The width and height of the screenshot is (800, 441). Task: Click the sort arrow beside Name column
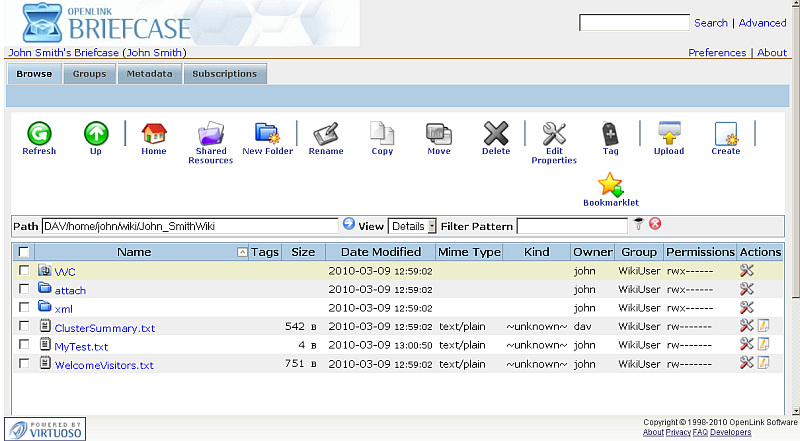tap(242, 252)
